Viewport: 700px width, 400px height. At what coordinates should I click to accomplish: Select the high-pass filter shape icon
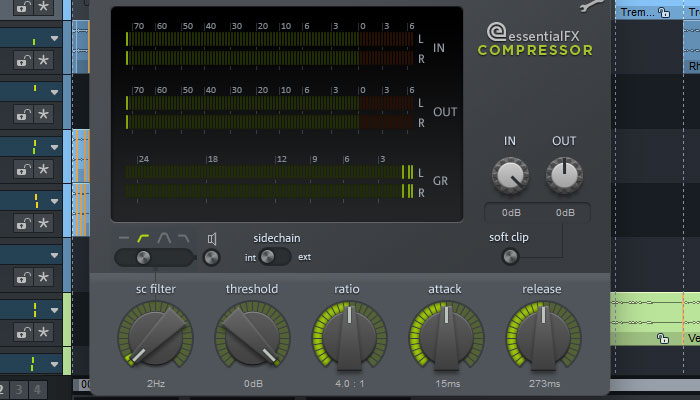pyautogui.click(x=144, y=238)
